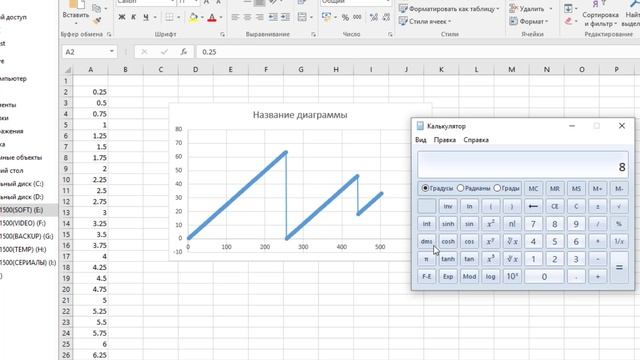Viewport: 640px width, 360px height.
Task: Expand the Стили ячеек dropdown
Action: click(449, 21)
